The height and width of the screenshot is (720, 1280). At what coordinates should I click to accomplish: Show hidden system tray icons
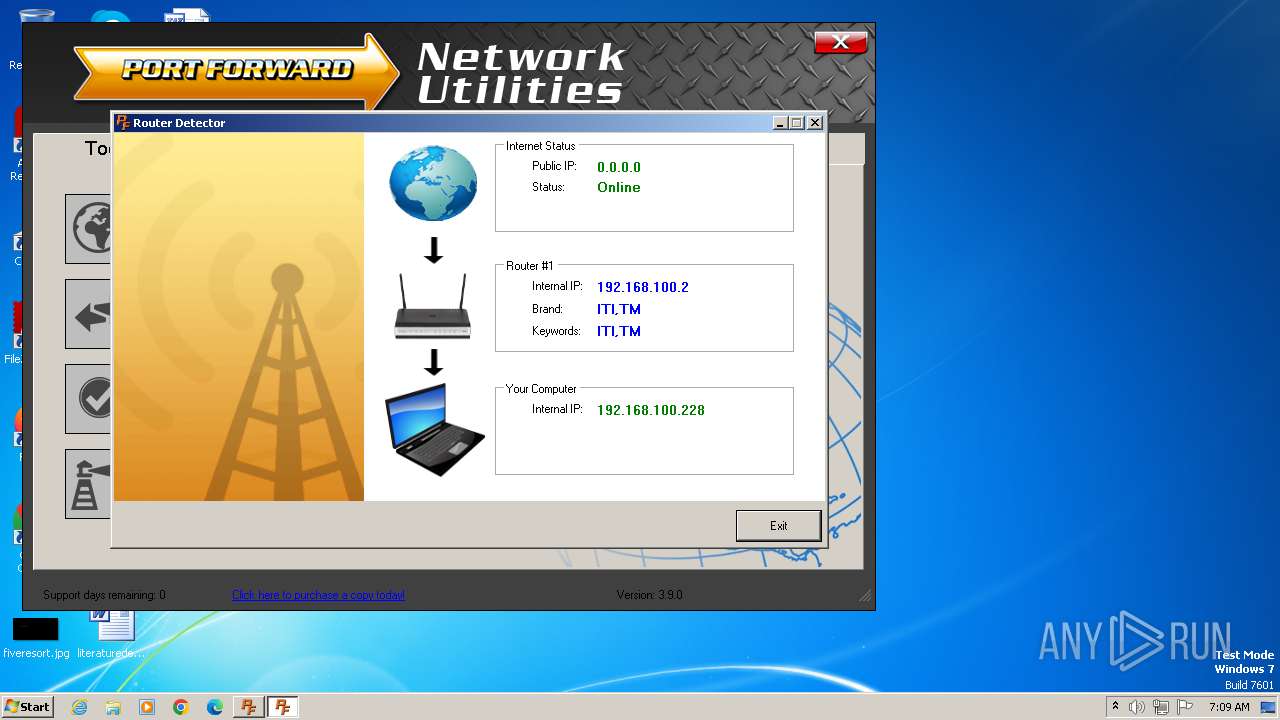(1115, 706)
